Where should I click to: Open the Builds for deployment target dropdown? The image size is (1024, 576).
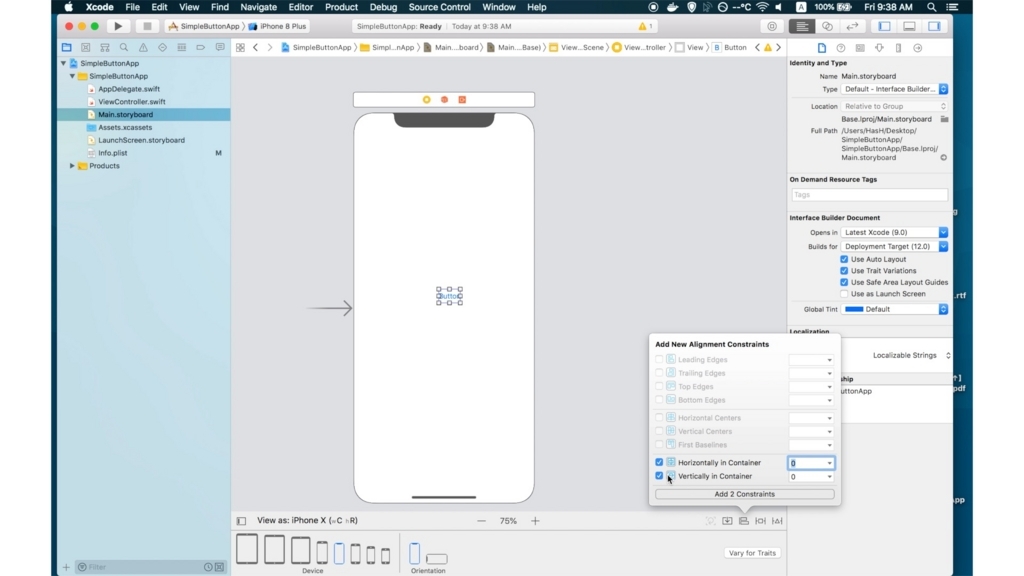(894, 246)
